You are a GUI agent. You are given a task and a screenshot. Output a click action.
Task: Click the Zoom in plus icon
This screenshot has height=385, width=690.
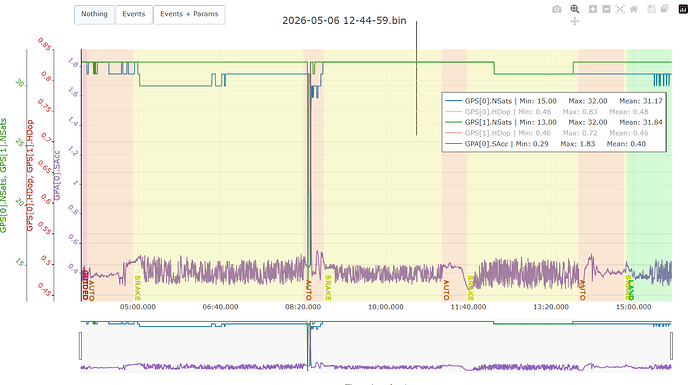coord(593,9)
